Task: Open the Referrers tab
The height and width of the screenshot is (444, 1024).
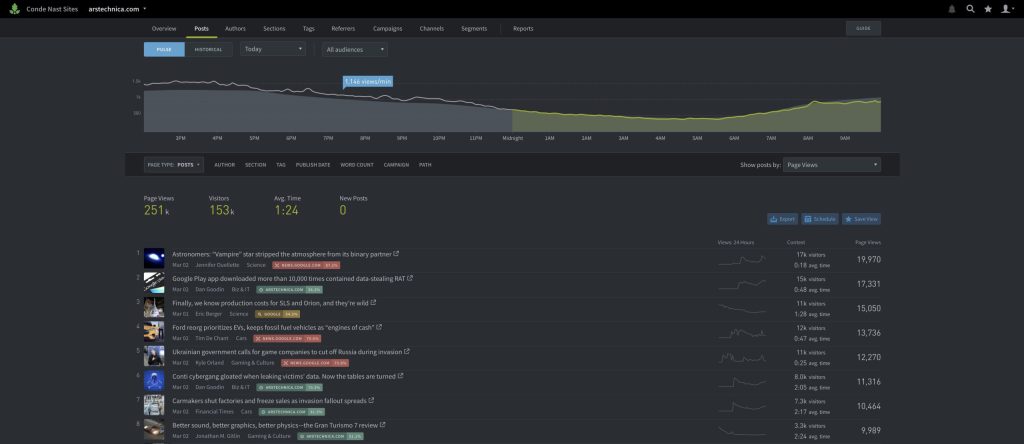Action: (344, 29)
